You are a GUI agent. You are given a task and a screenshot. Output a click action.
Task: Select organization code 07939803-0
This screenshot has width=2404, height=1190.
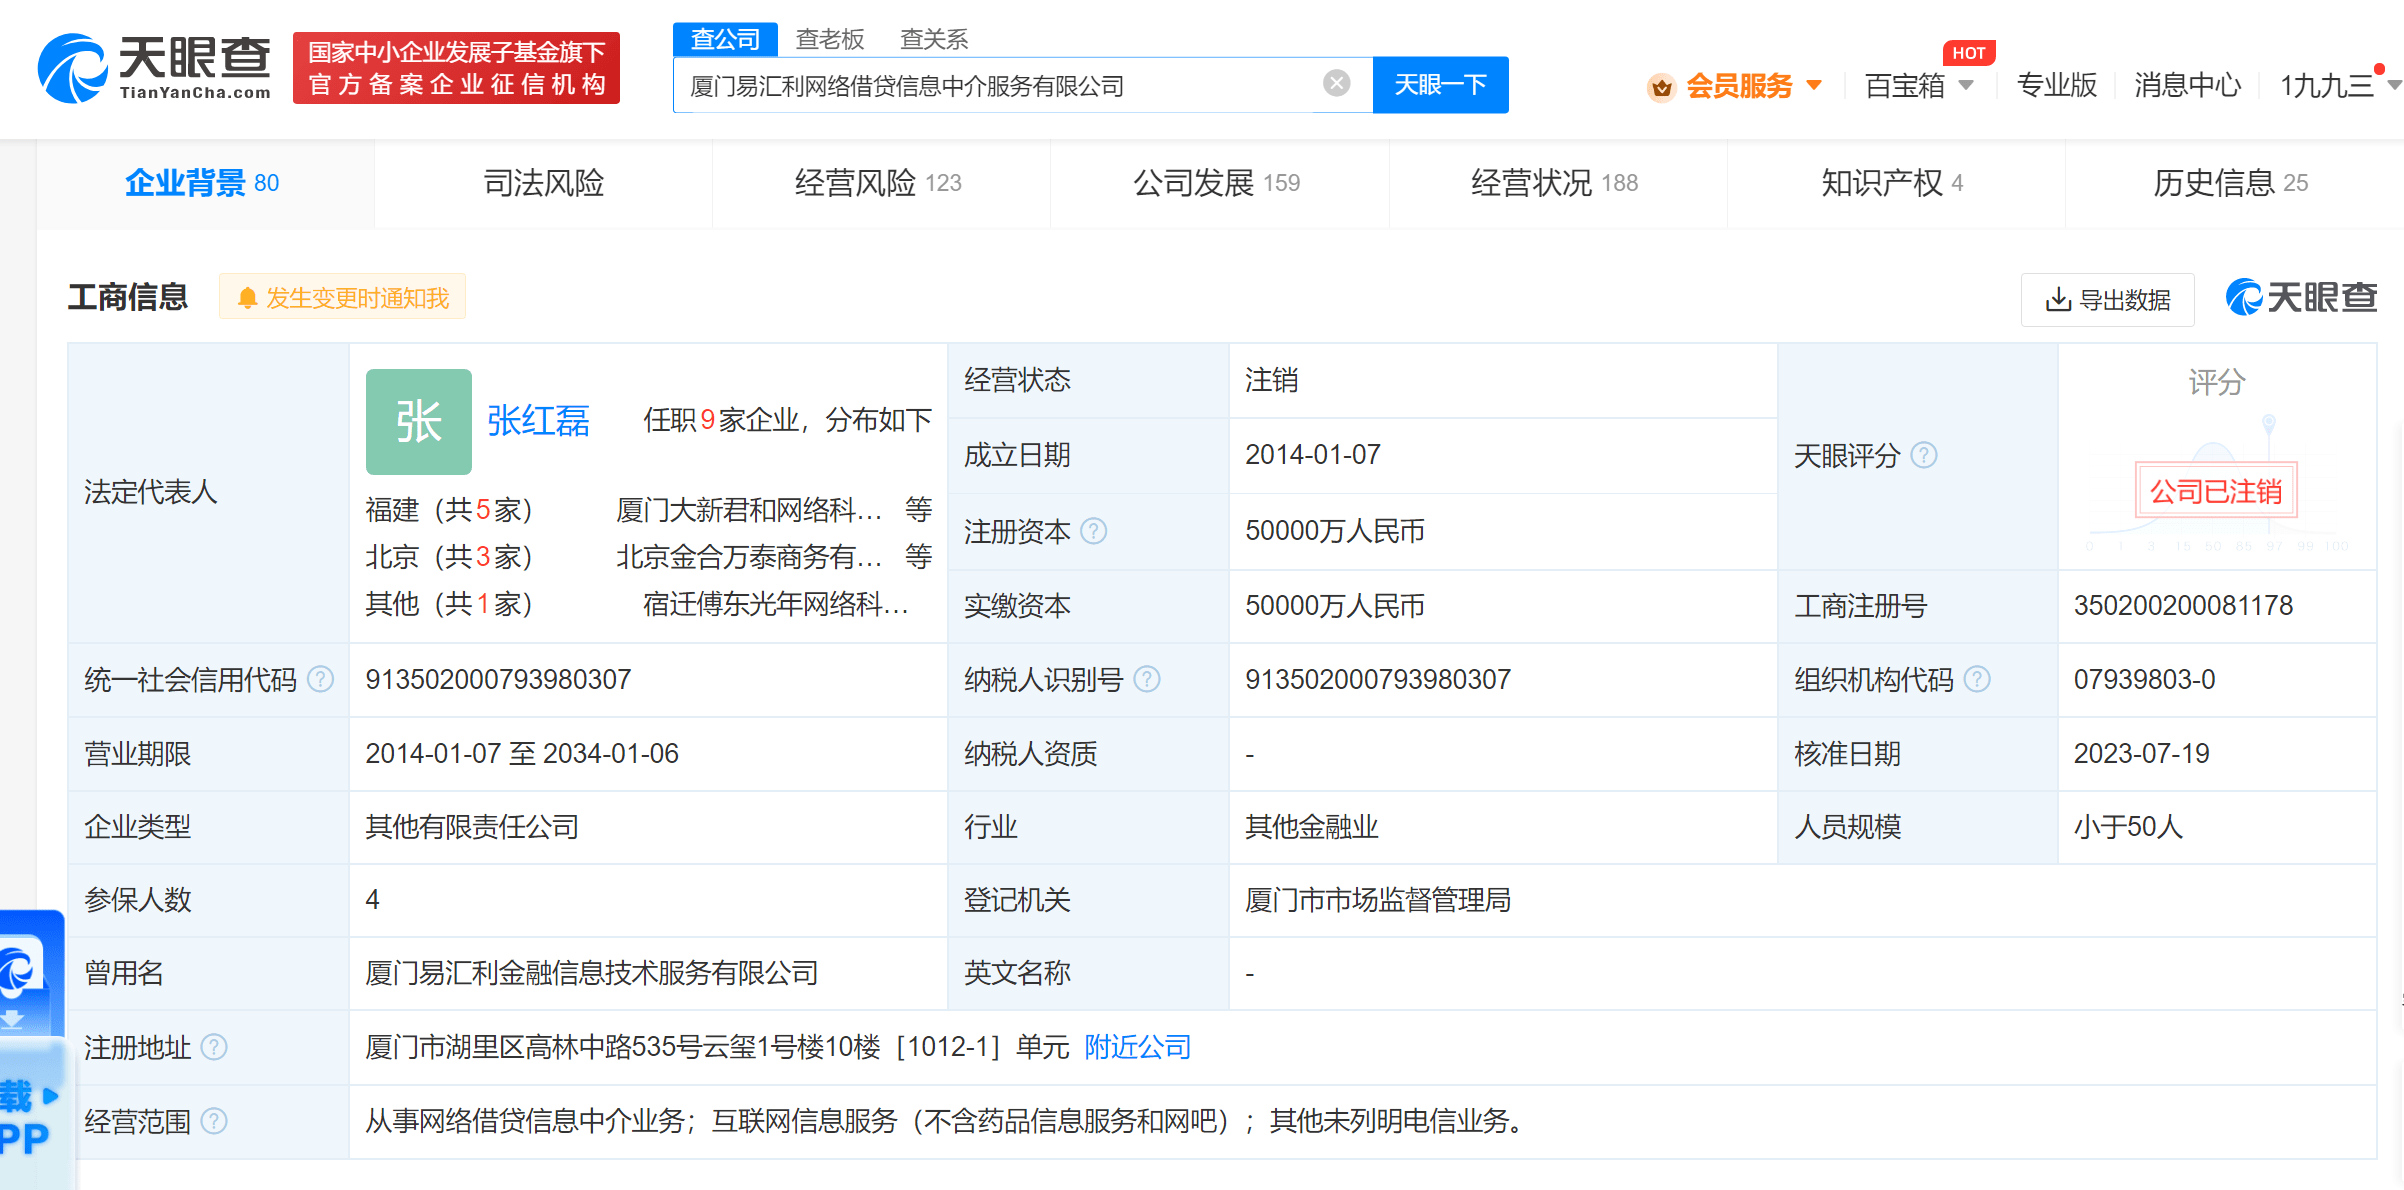[x=2144, y=680]
